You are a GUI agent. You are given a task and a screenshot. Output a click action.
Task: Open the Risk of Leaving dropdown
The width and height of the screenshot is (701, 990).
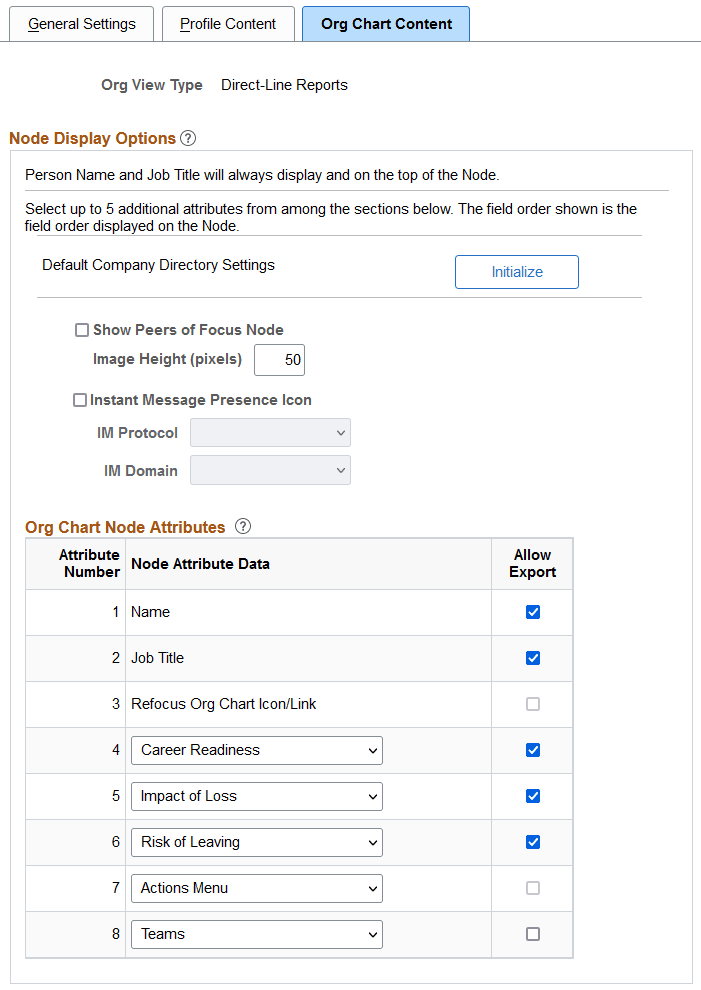point(256,842)
